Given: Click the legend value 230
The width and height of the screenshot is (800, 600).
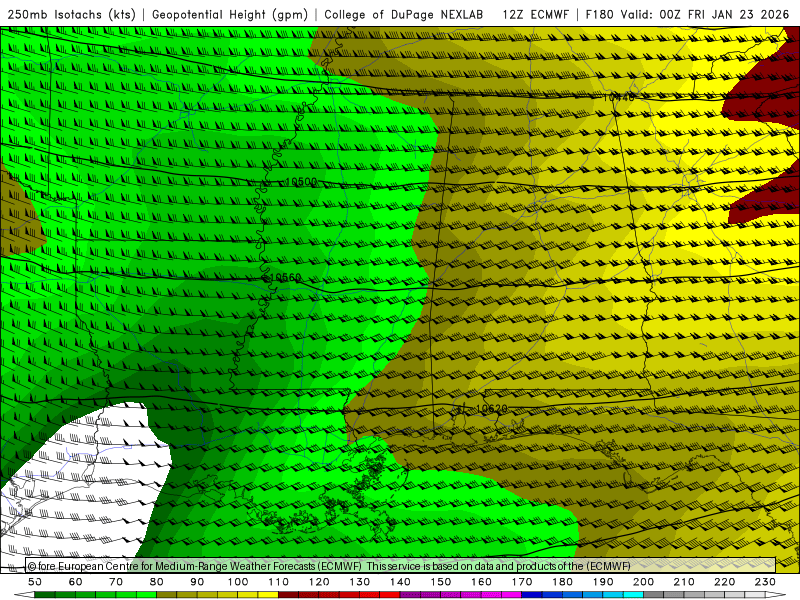Looking at the screenshot, I should [765, 582].
